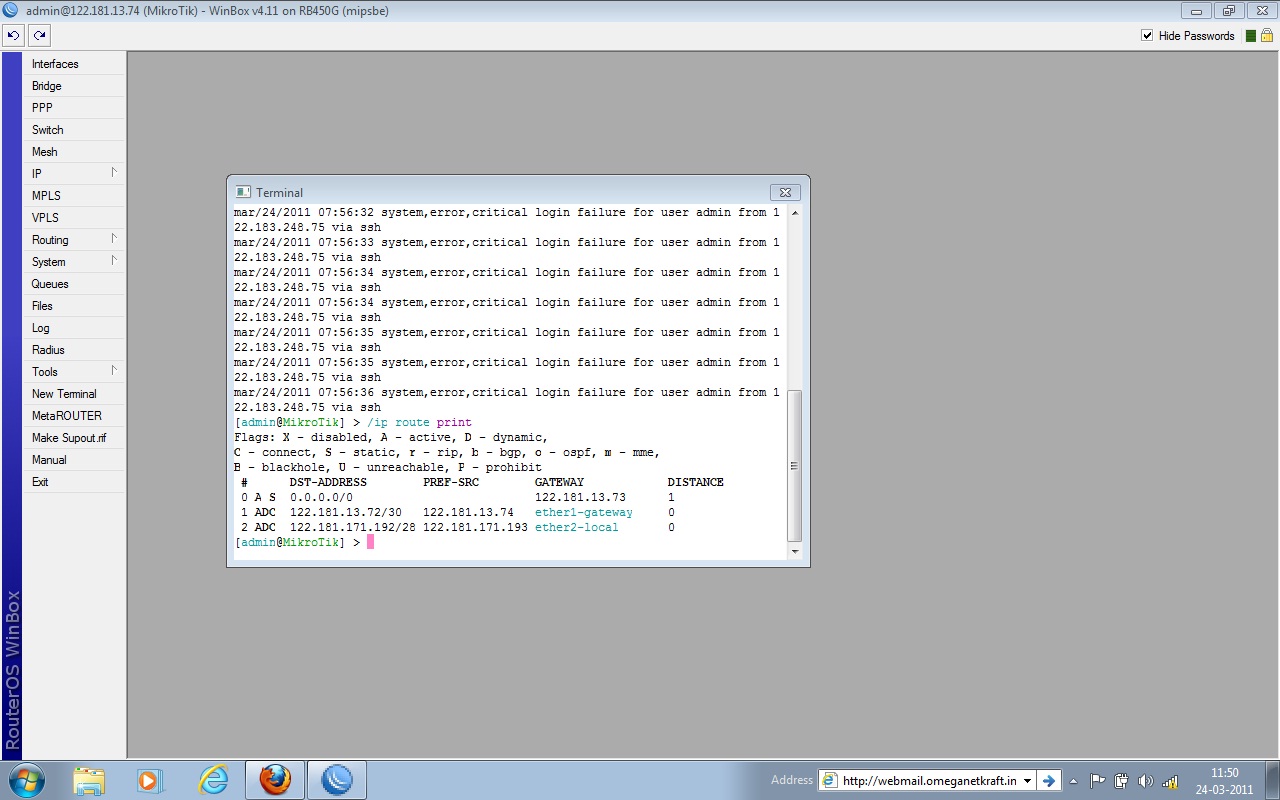
Task: Click the Terminal scrollbar up arrow
Action: click(795, 212)
